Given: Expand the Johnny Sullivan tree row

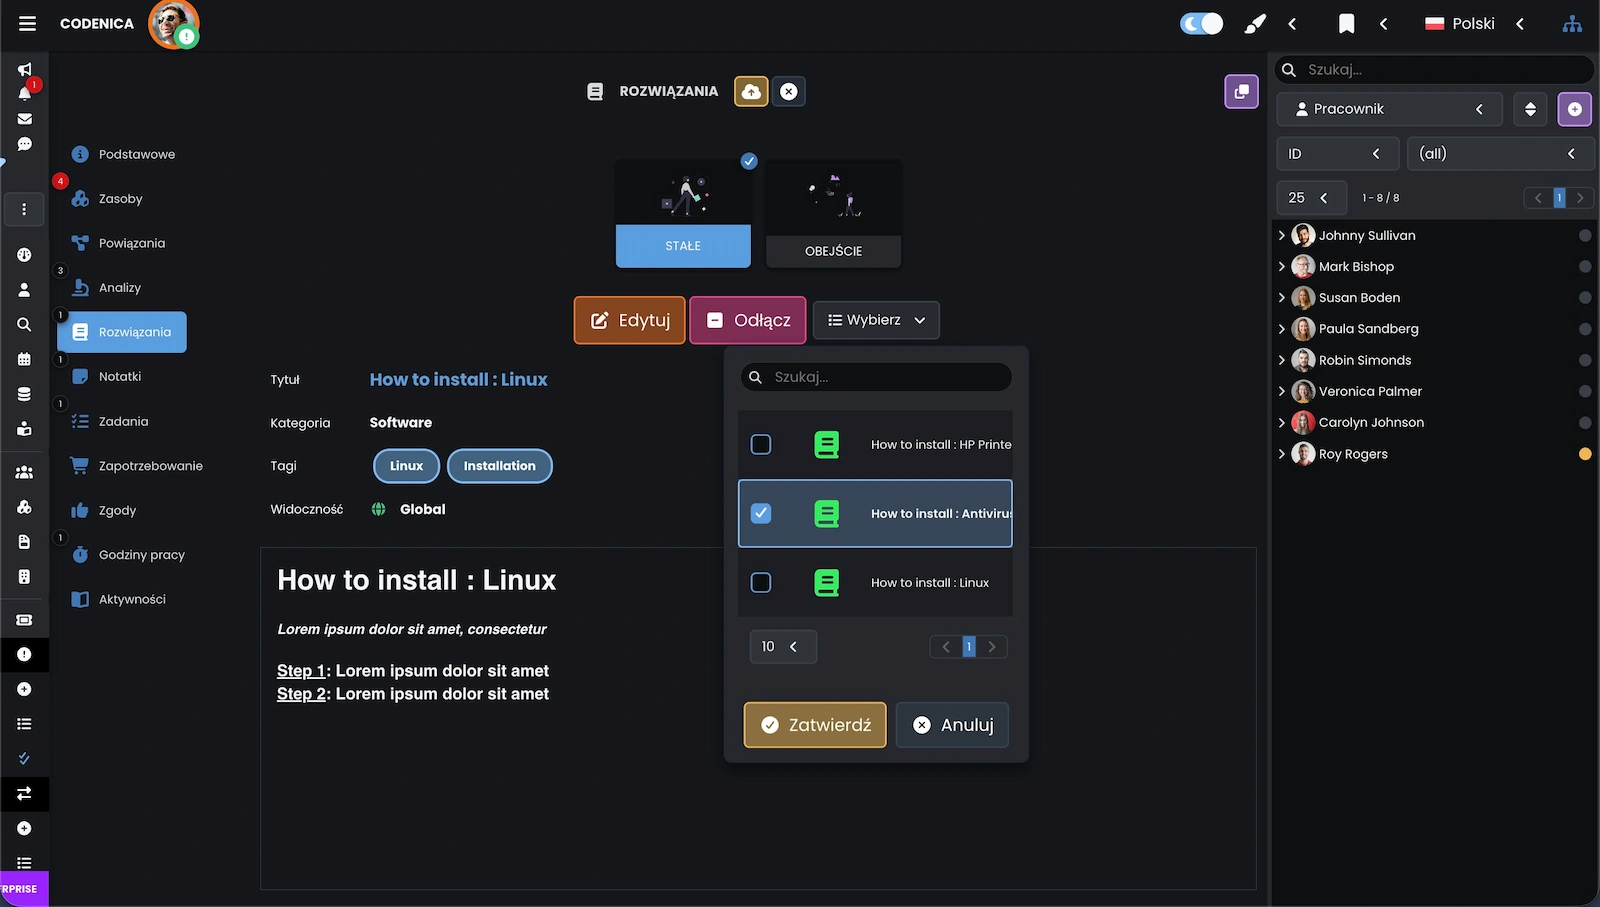Looking at the screenshot, I should coord(1282,236).
